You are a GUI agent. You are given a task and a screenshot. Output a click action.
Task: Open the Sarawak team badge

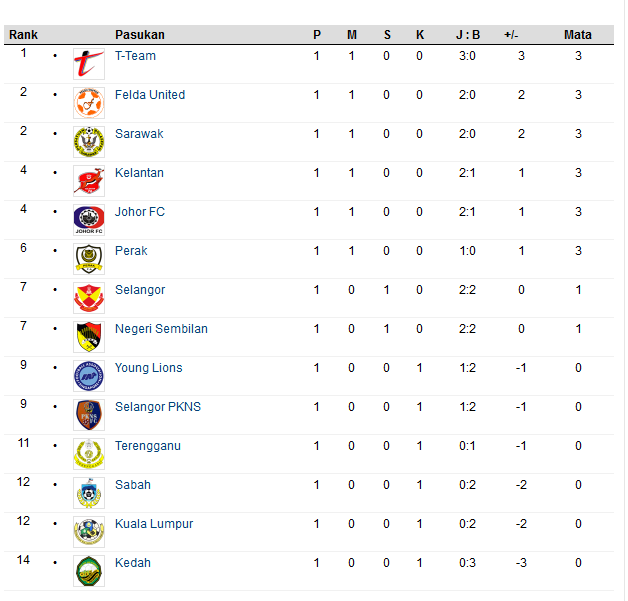[89, 142]
